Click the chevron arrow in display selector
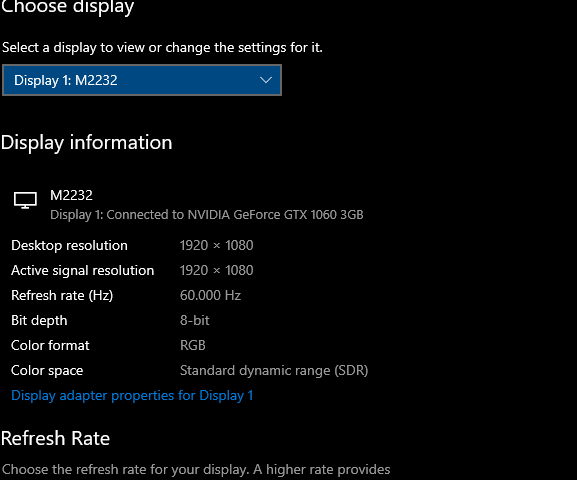Image resolution: width=577 pixels, height=480 pixels. (x=266, y=80)
